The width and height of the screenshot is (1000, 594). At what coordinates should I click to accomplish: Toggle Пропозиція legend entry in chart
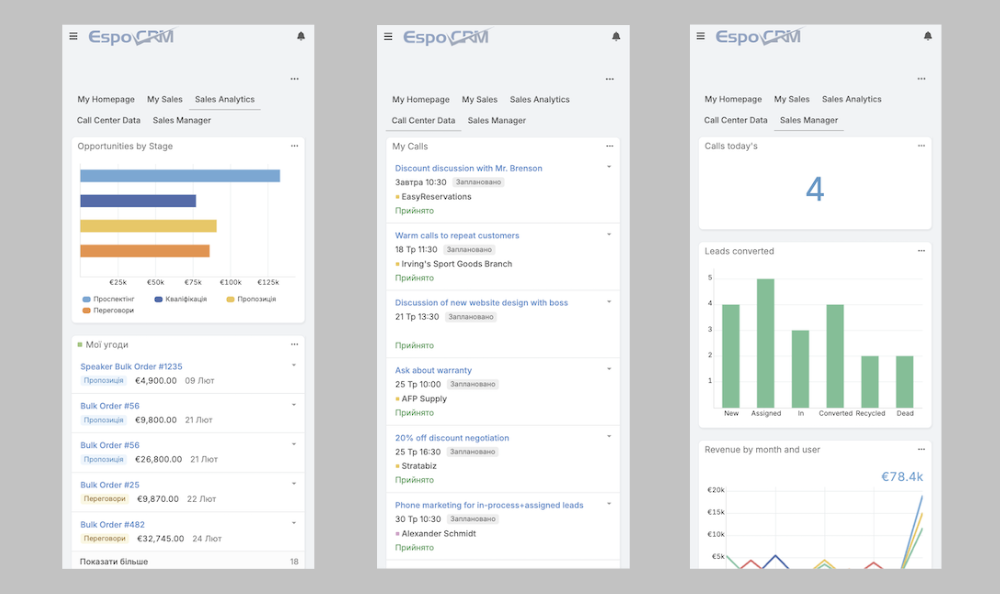[251, 299]
